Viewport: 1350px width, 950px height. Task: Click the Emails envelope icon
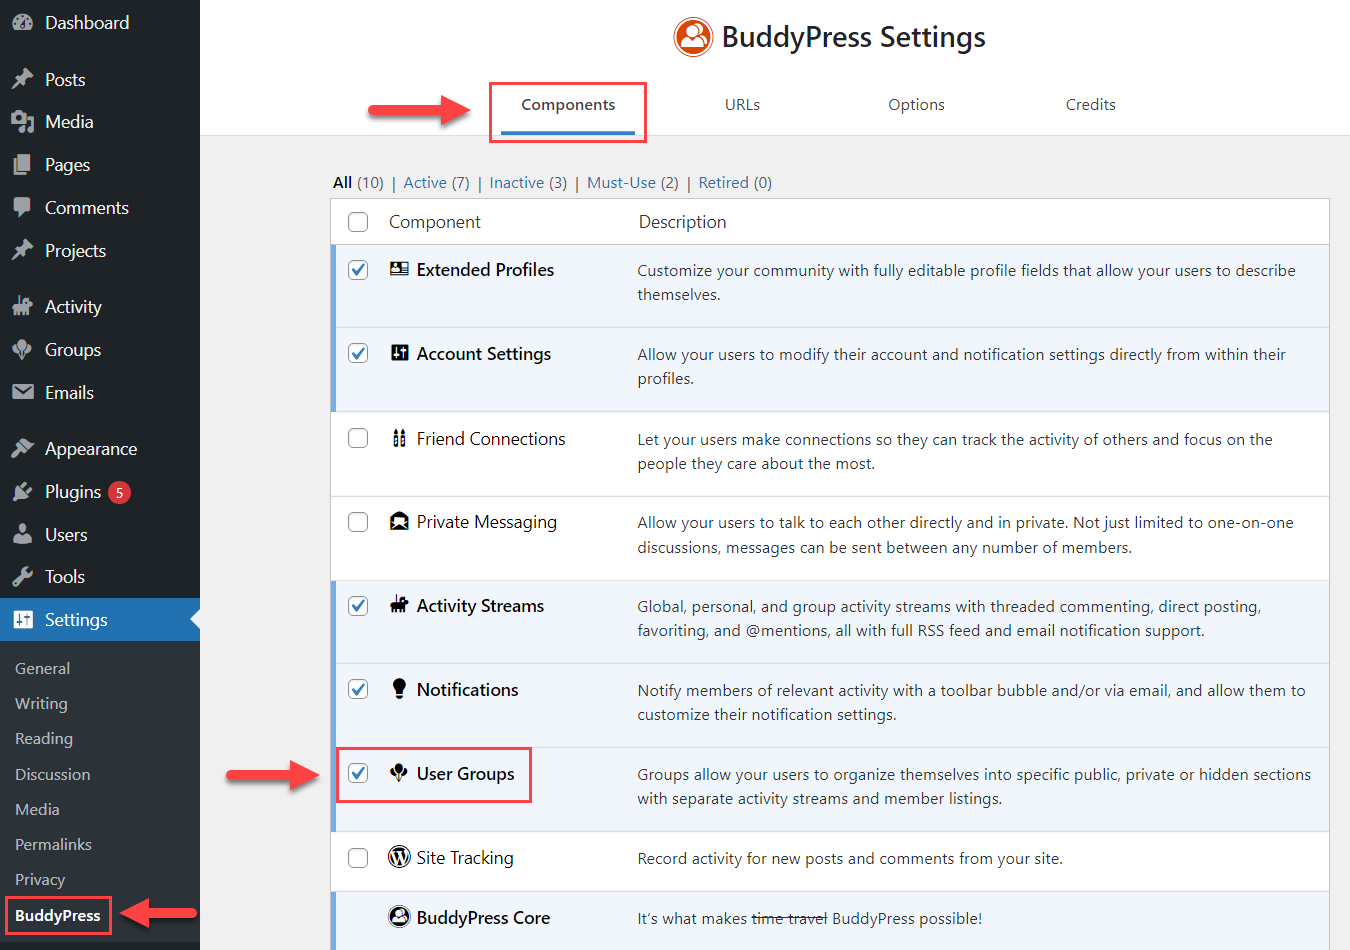[x=22, y=393]
